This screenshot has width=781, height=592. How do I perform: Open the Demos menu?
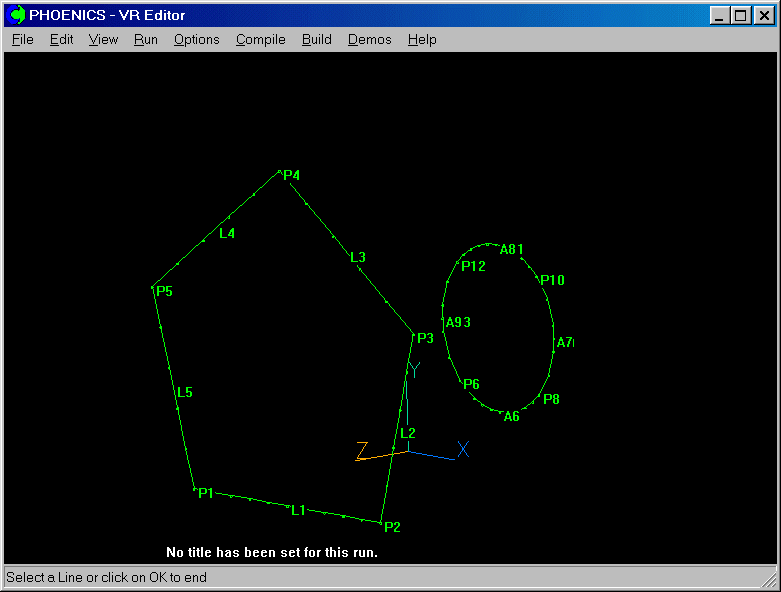pyautogui.click(x=369, y=39)
